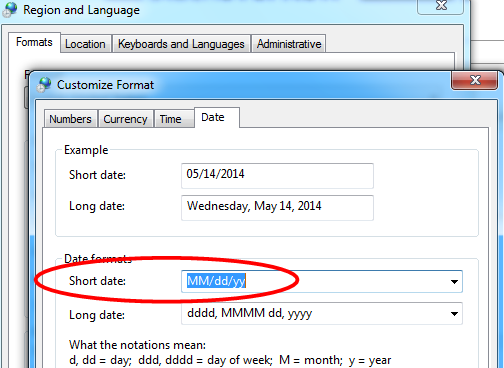The width and height of the screenshot is (504, 368).
Task: Close the Customize Format dialog
Action: point(475,80)
